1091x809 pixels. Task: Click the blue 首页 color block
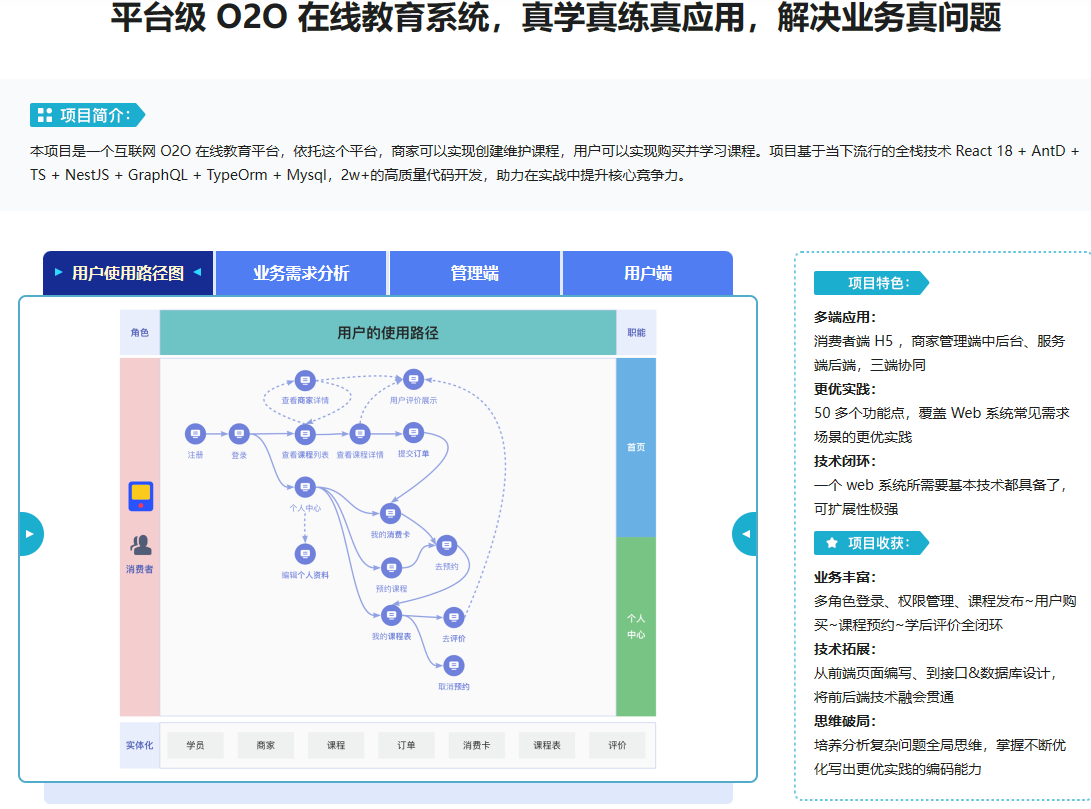[x=636, y=447]
